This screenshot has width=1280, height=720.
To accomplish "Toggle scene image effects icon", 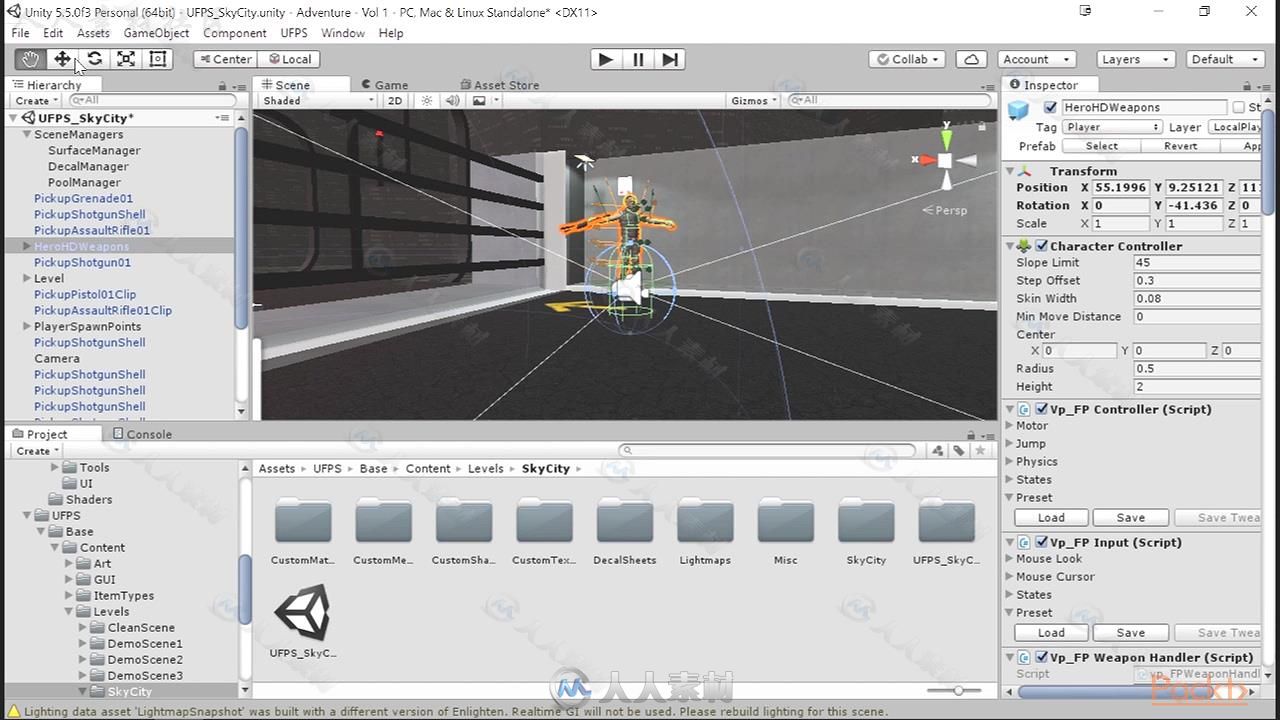I will pyautogui.click(x=480, y=100).
